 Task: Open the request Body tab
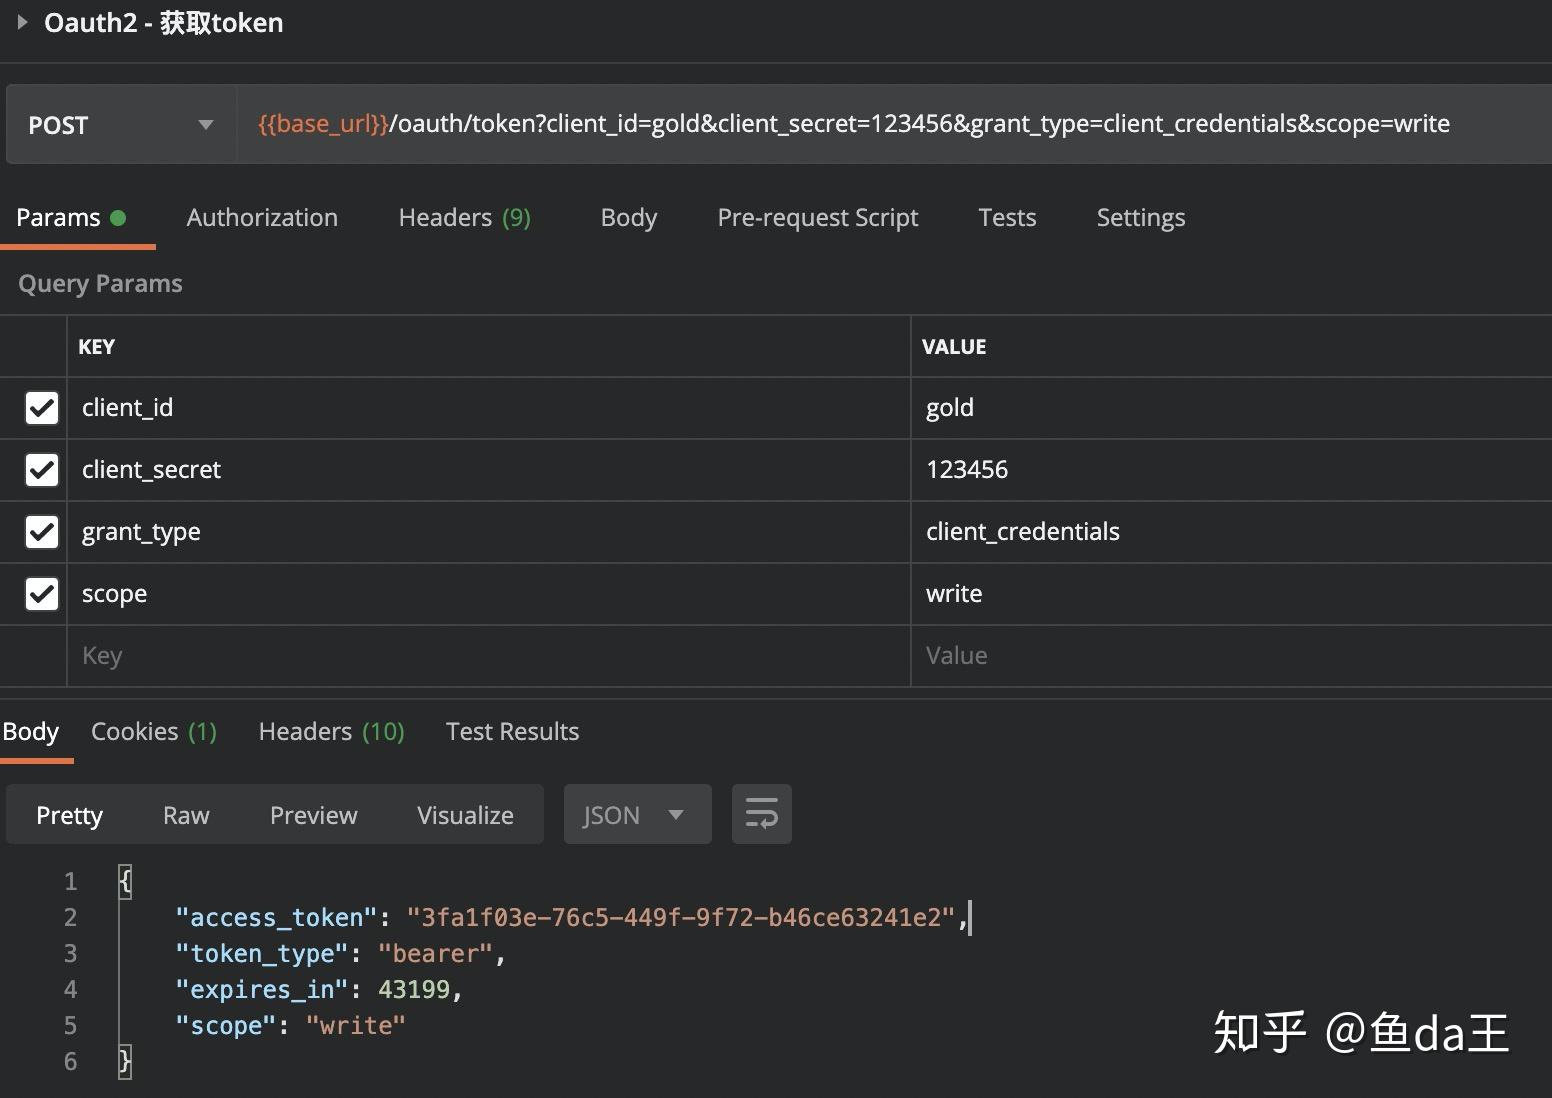(629, 218)
